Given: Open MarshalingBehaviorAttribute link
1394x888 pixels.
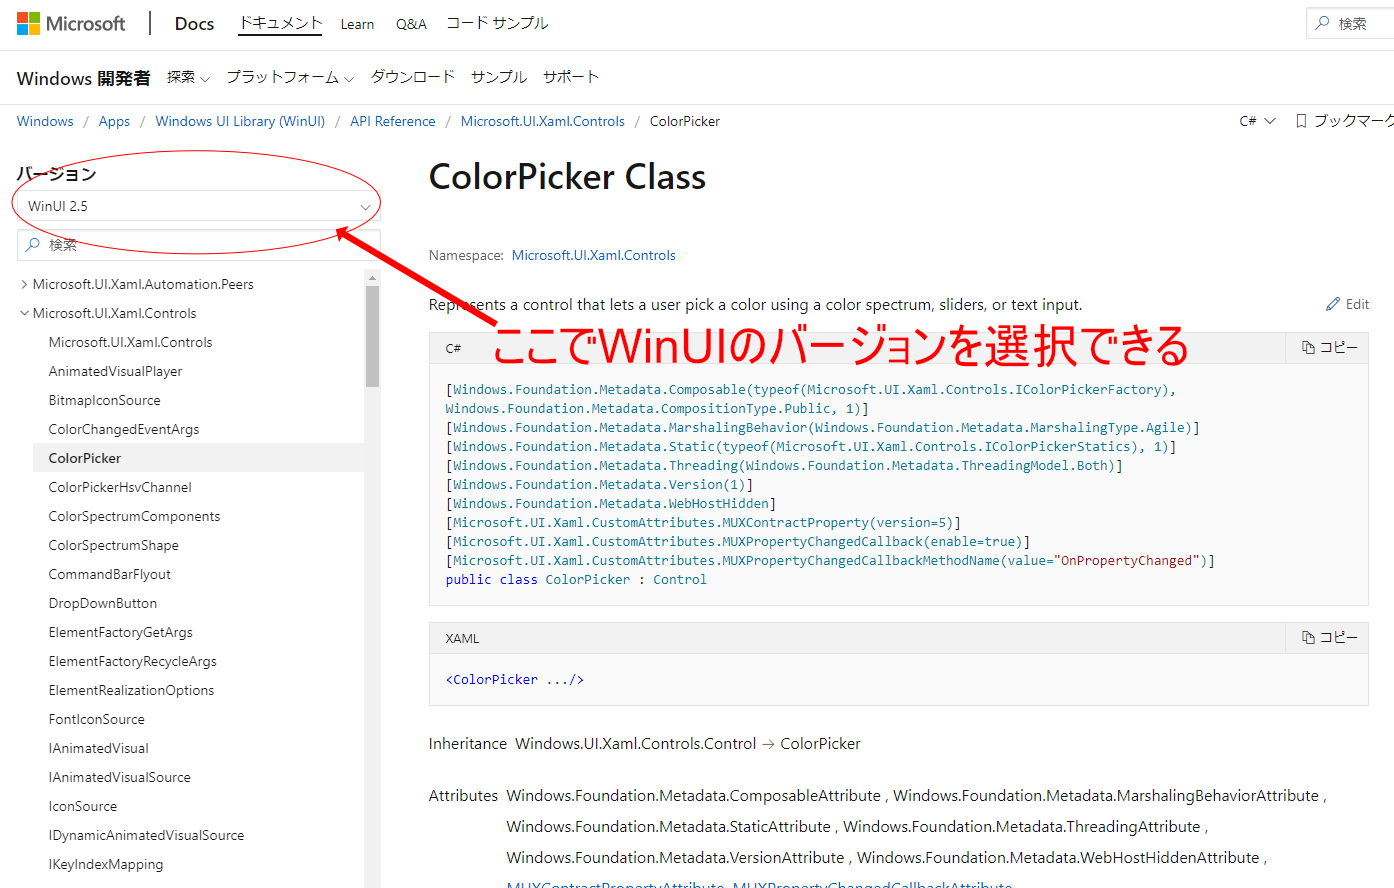Looking at the screenshot, I should pos(1106,795).
